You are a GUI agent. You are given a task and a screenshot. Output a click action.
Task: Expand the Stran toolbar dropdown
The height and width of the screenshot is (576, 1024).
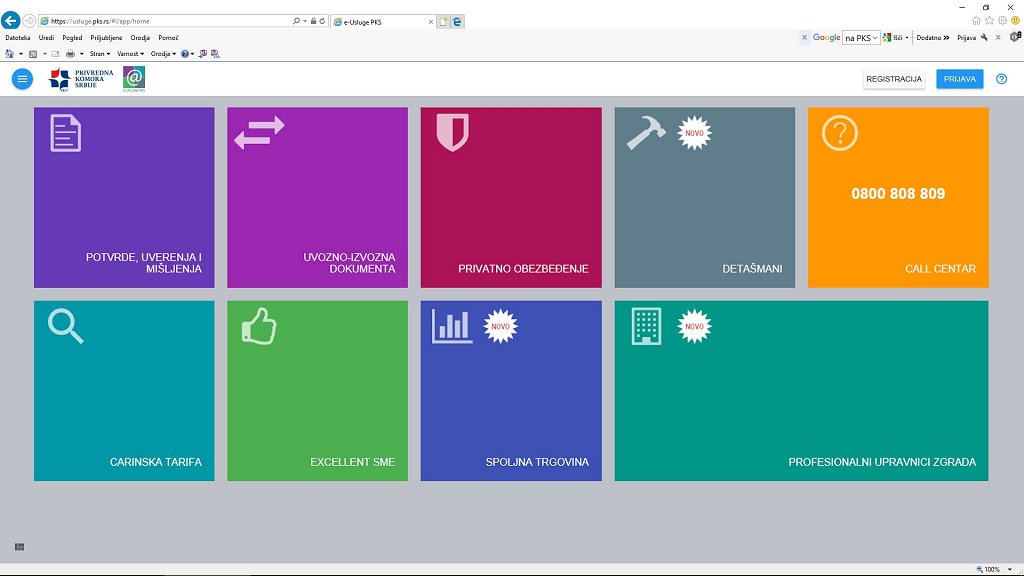pos(100,54)
